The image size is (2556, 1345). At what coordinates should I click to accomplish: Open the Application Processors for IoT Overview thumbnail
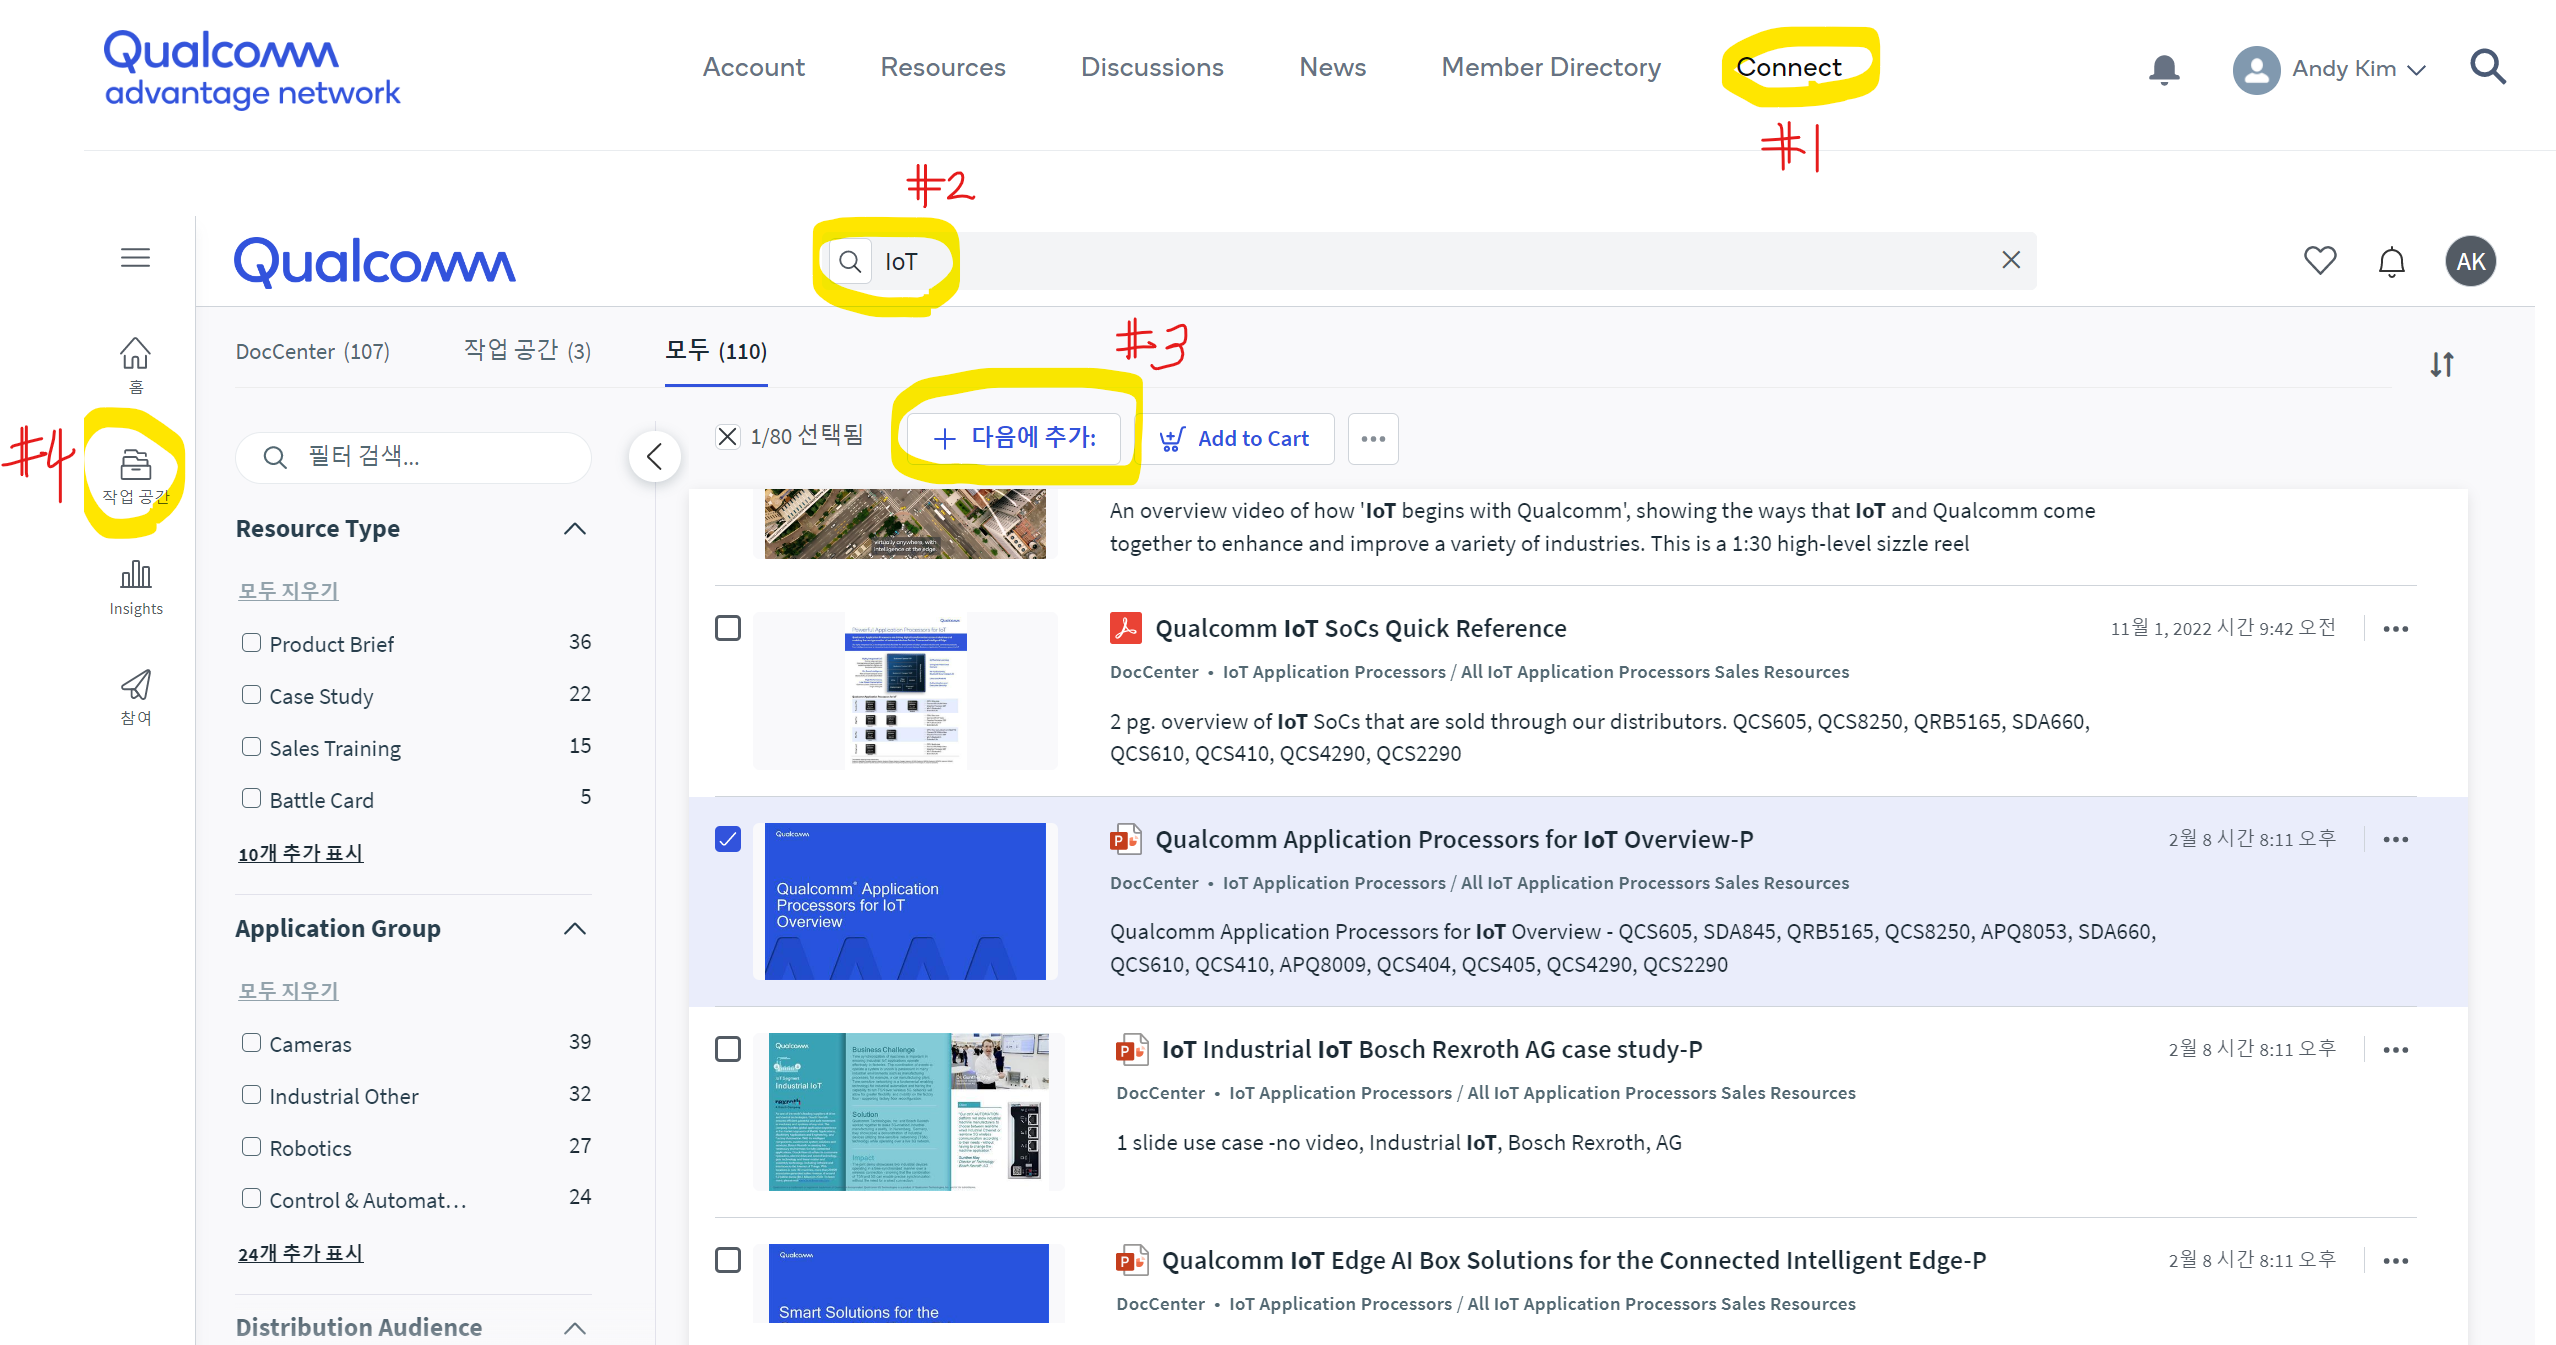point(905,901)
